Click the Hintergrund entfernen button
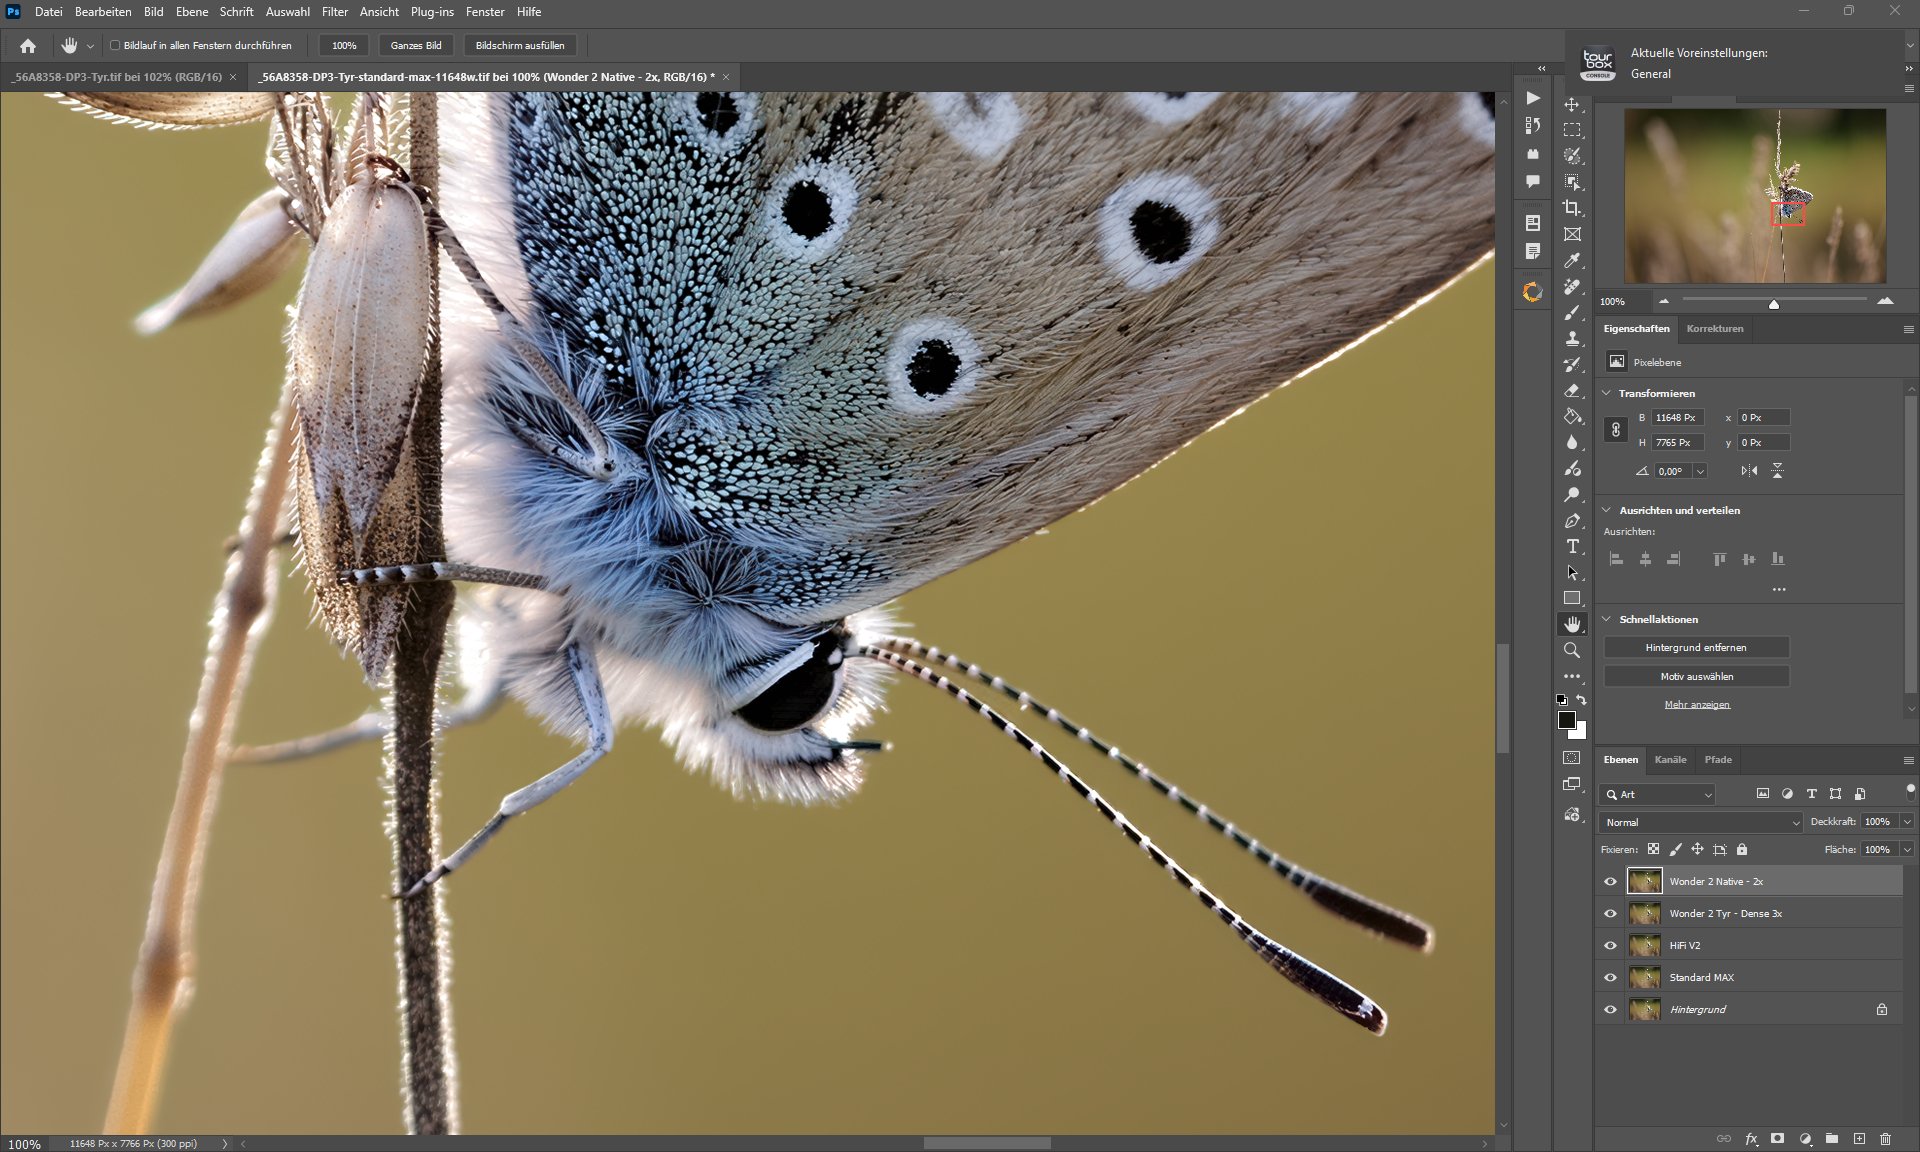1920x1152 pixels. point(1696,648)
